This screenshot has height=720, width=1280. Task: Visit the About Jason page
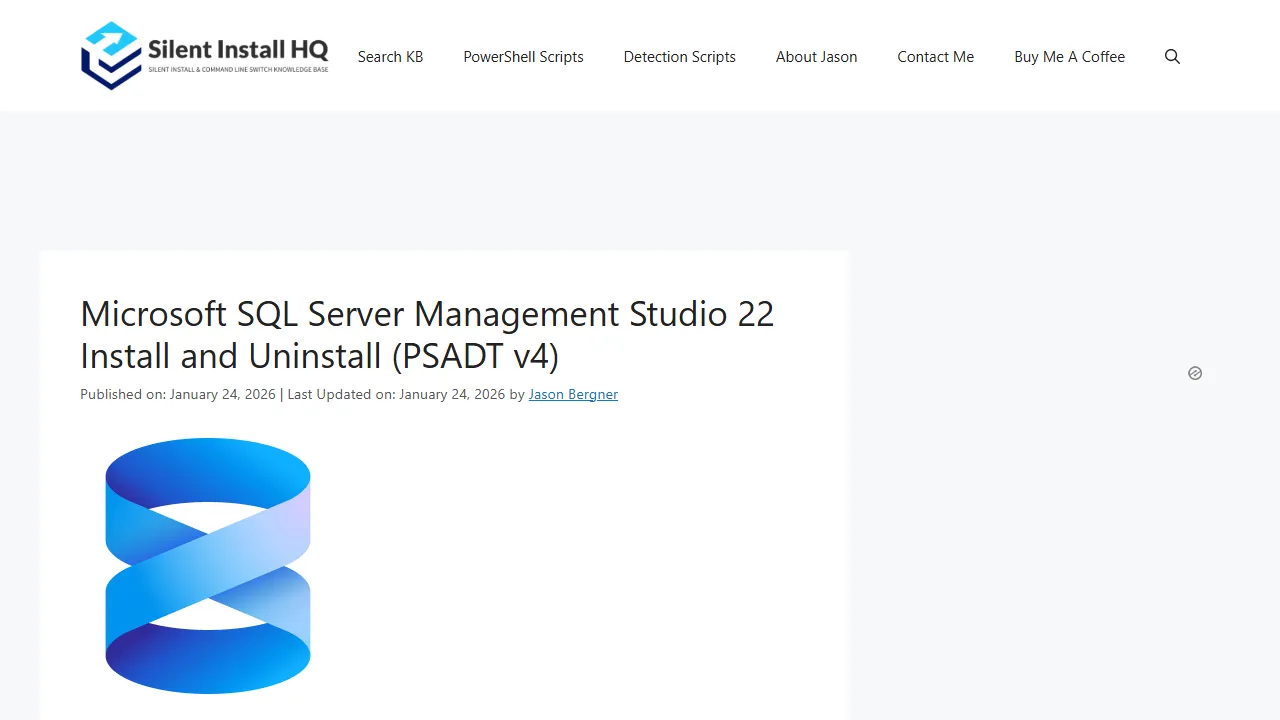click(816, 57)
